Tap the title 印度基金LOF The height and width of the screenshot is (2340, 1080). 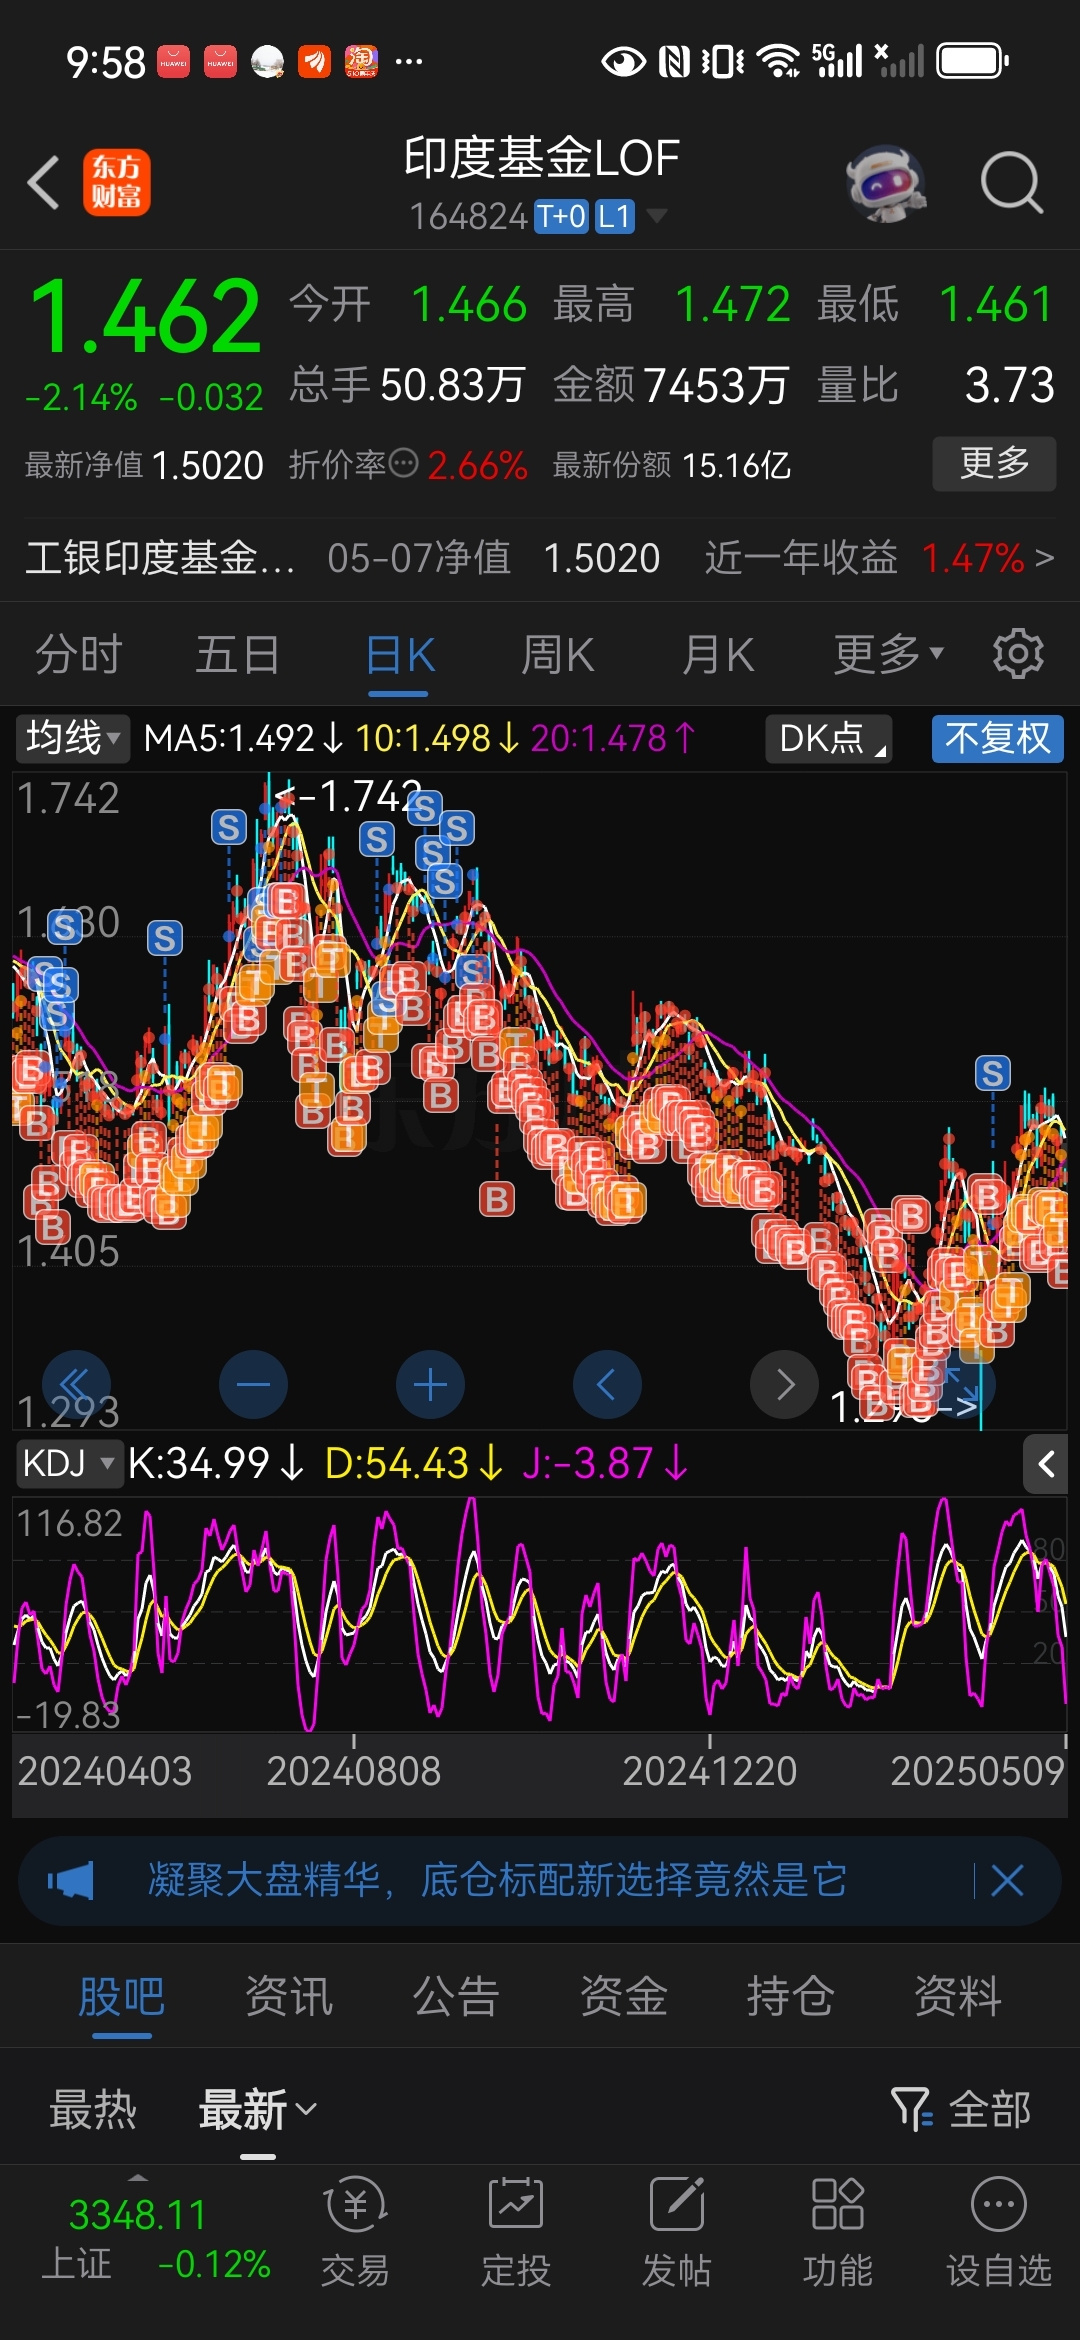click(541, 158)
